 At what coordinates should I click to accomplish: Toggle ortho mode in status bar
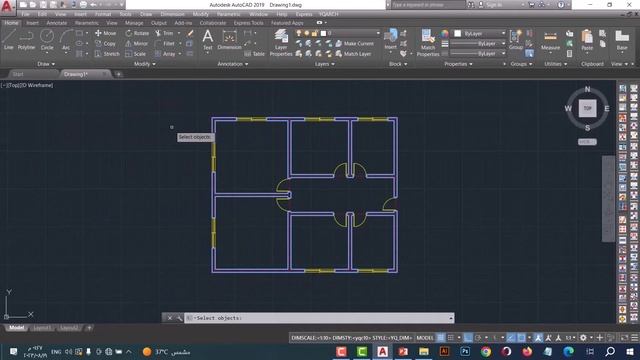468,338
